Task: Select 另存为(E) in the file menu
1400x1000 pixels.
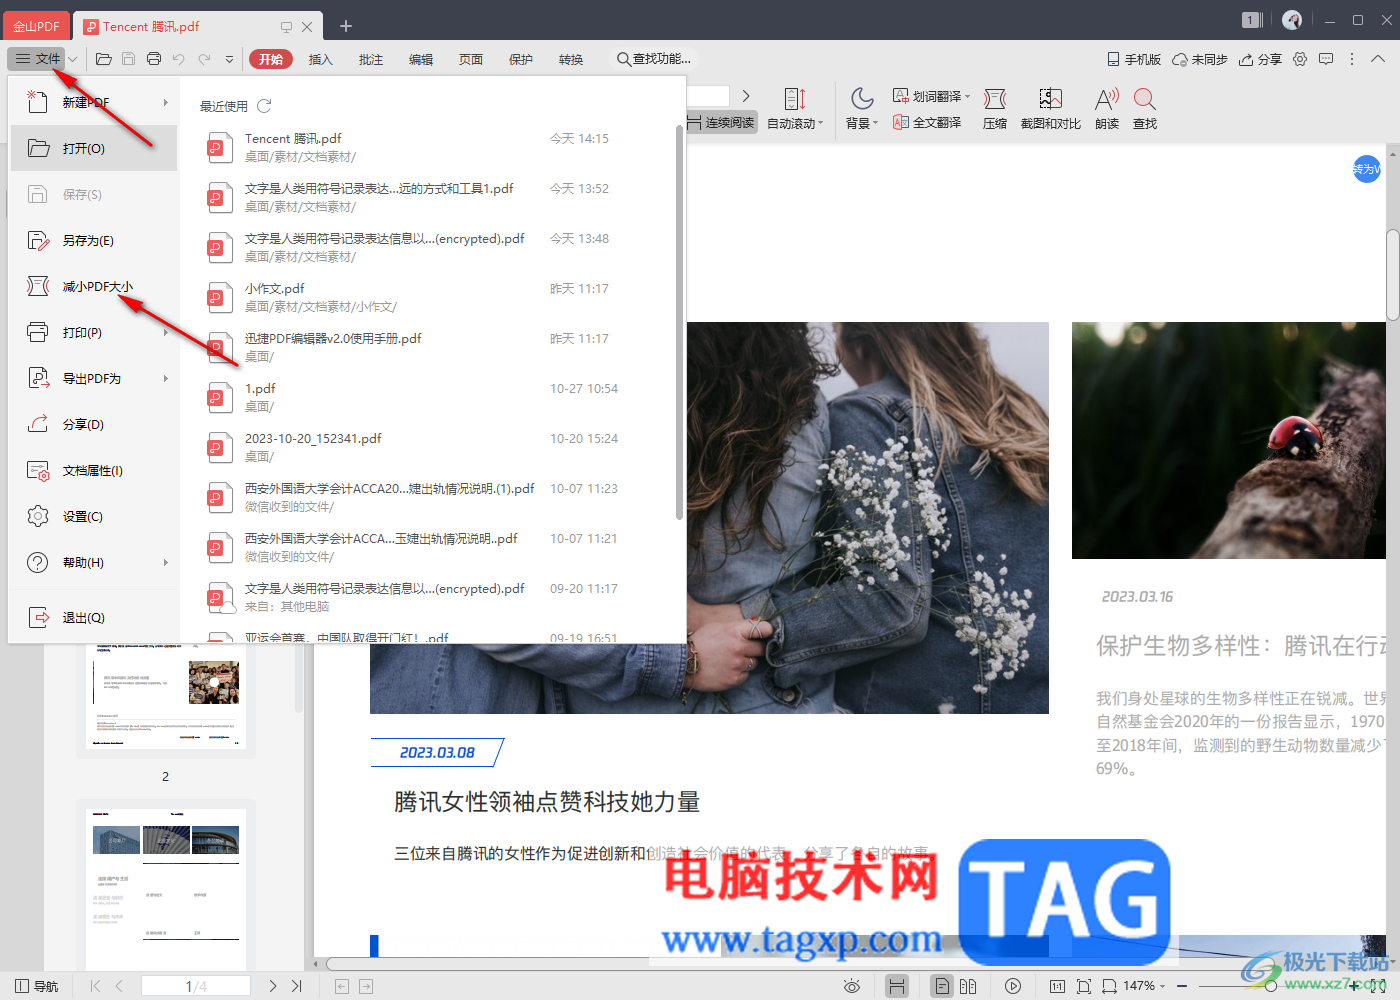Action: click(x=94, y=240)
